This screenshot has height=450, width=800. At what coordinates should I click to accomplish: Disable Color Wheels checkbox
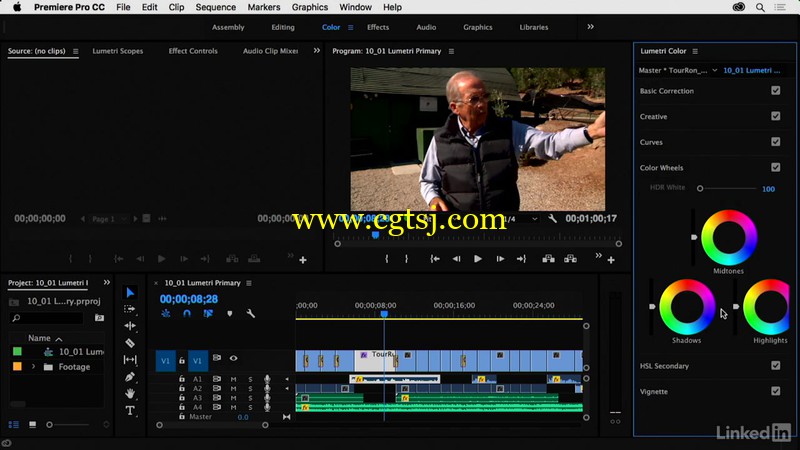point(776,167)
